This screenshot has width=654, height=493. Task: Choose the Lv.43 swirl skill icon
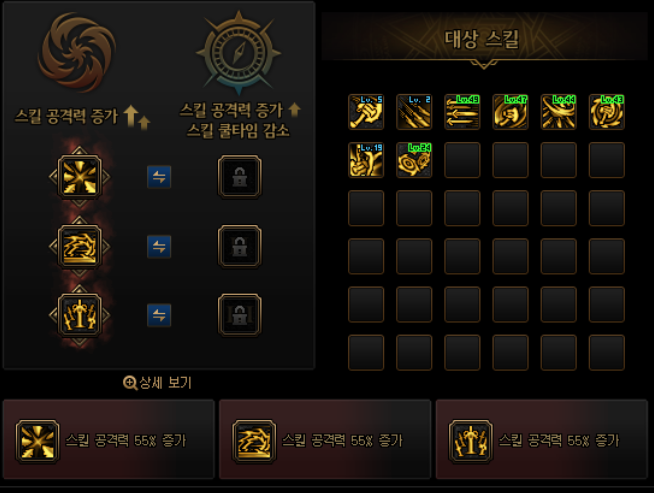point(606,112)
